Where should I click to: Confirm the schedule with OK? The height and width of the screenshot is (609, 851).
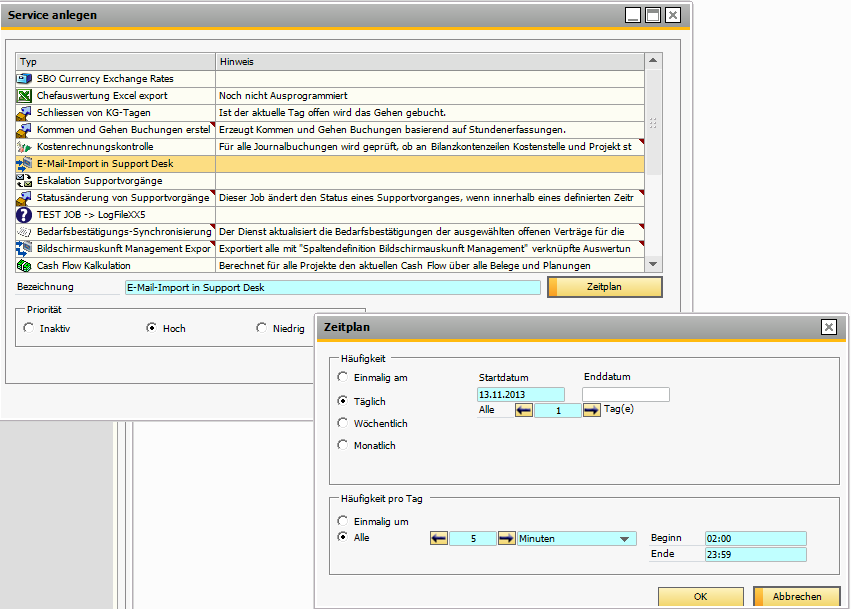click(x=700, y=596)
